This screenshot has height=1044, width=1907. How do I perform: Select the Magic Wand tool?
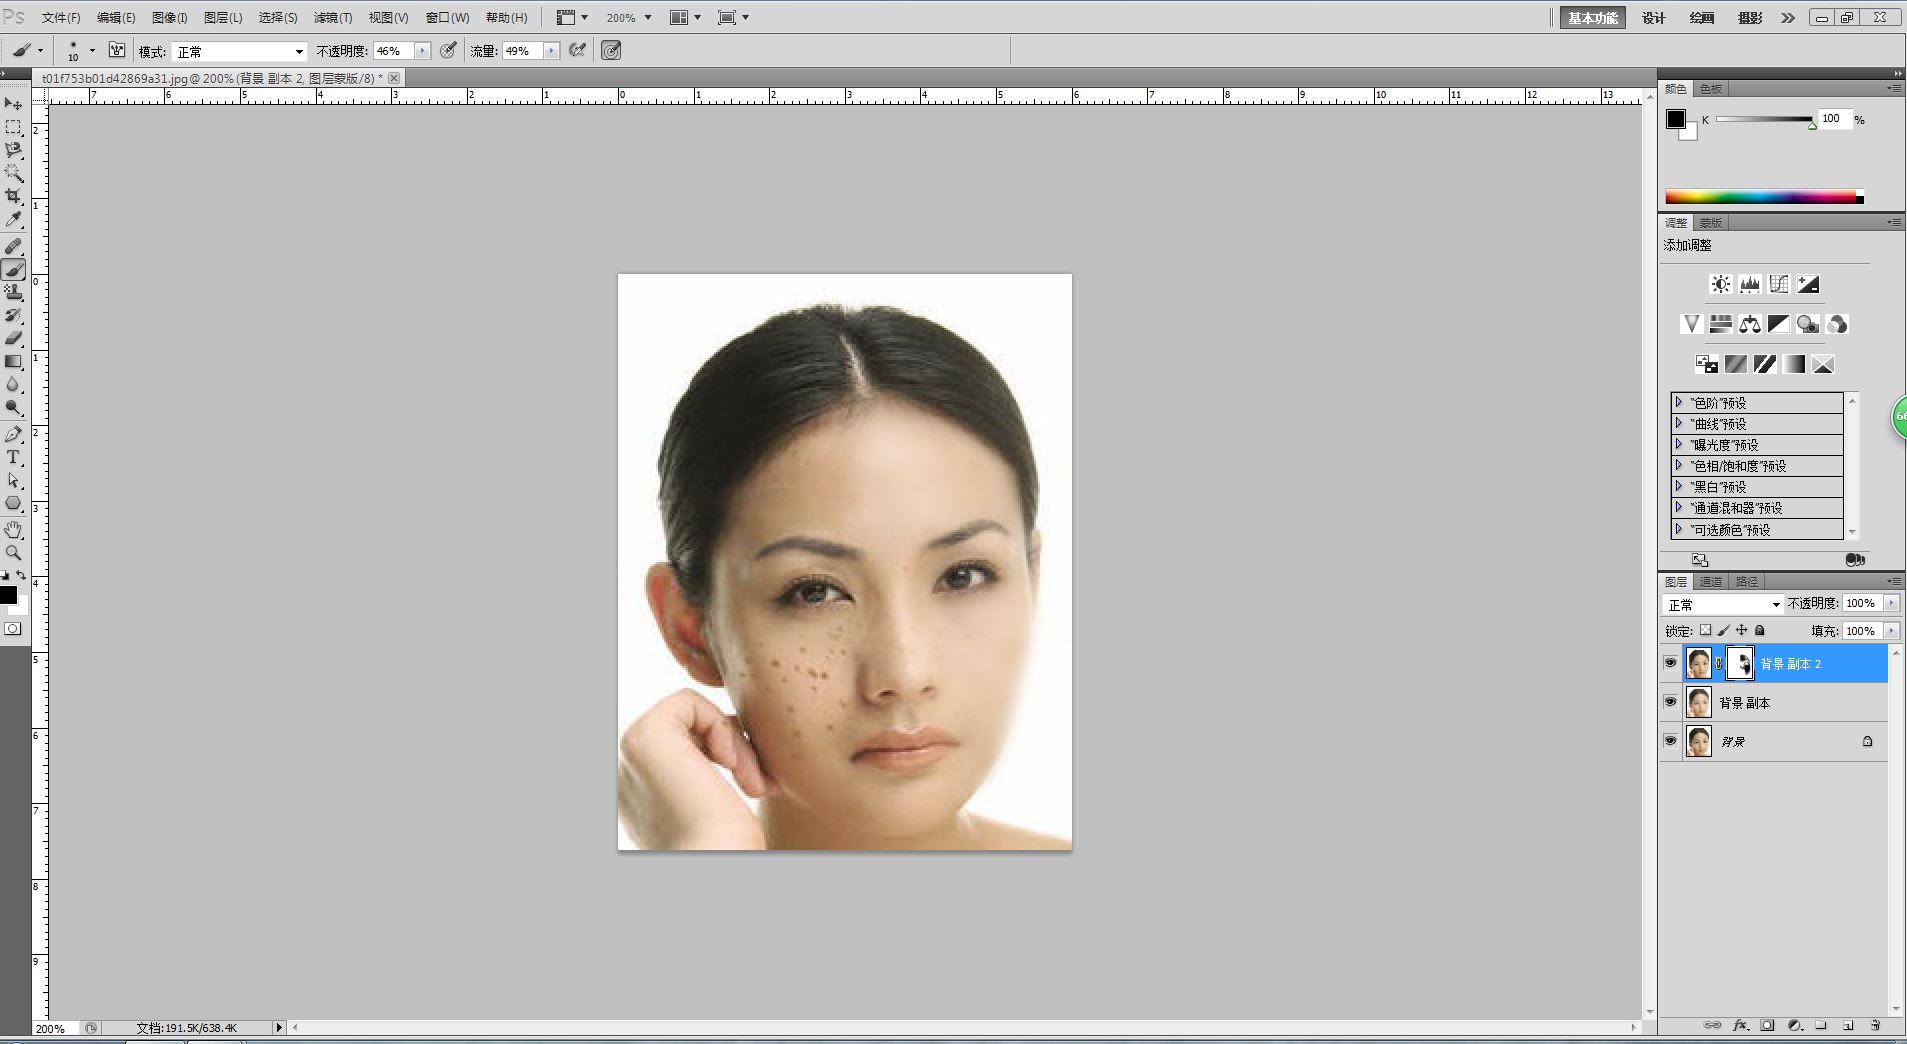pyautogui.click(x=13, y=173)
